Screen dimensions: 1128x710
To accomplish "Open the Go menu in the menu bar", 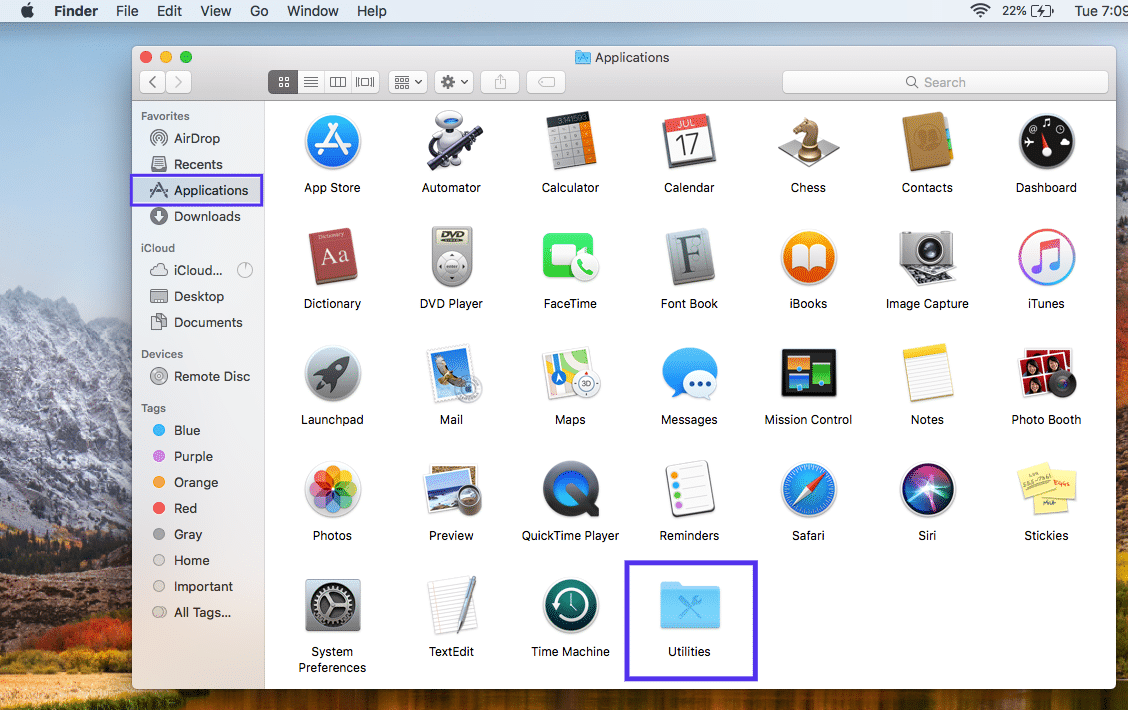I will point(259,11).
